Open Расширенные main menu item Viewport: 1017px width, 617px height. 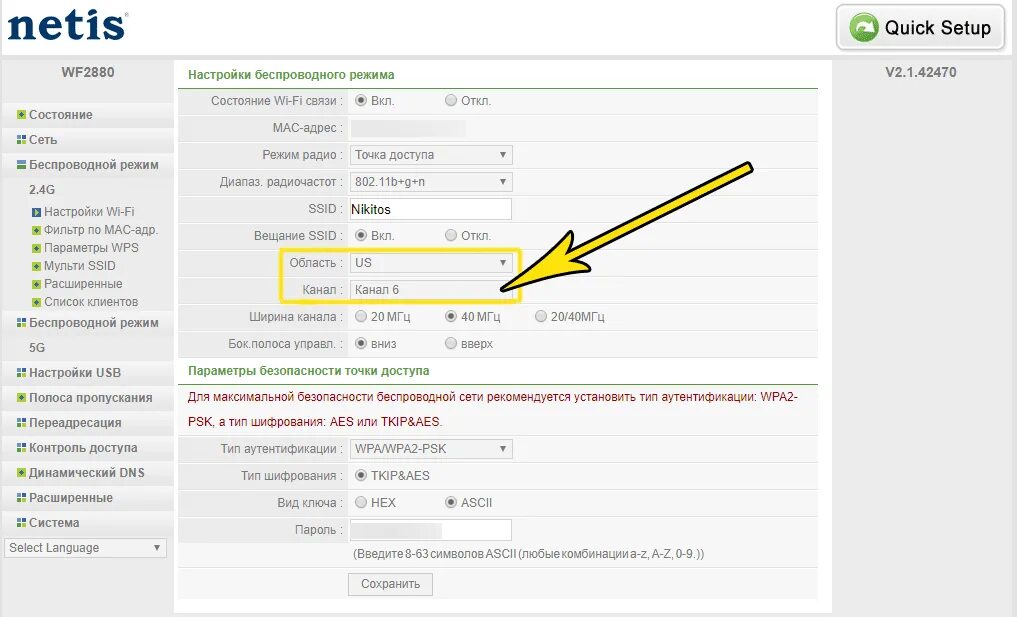71,498
